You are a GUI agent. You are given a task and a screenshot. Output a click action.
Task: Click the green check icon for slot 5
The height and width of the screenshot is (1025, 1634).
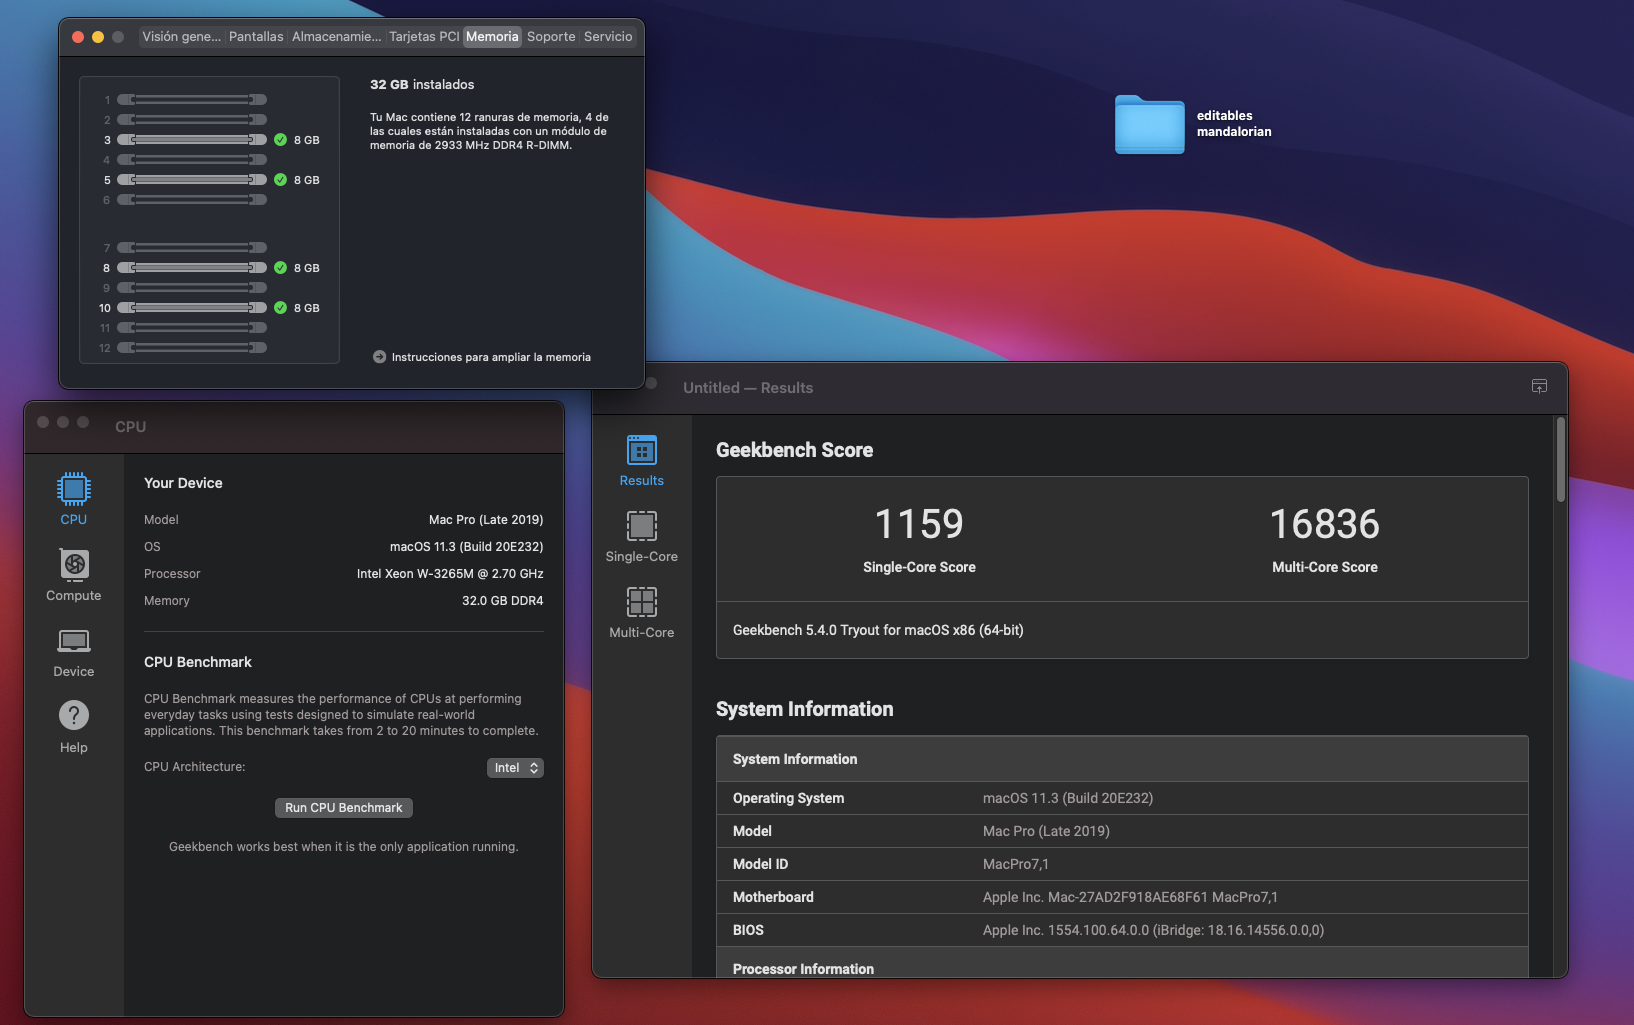[x=281, y=180]
